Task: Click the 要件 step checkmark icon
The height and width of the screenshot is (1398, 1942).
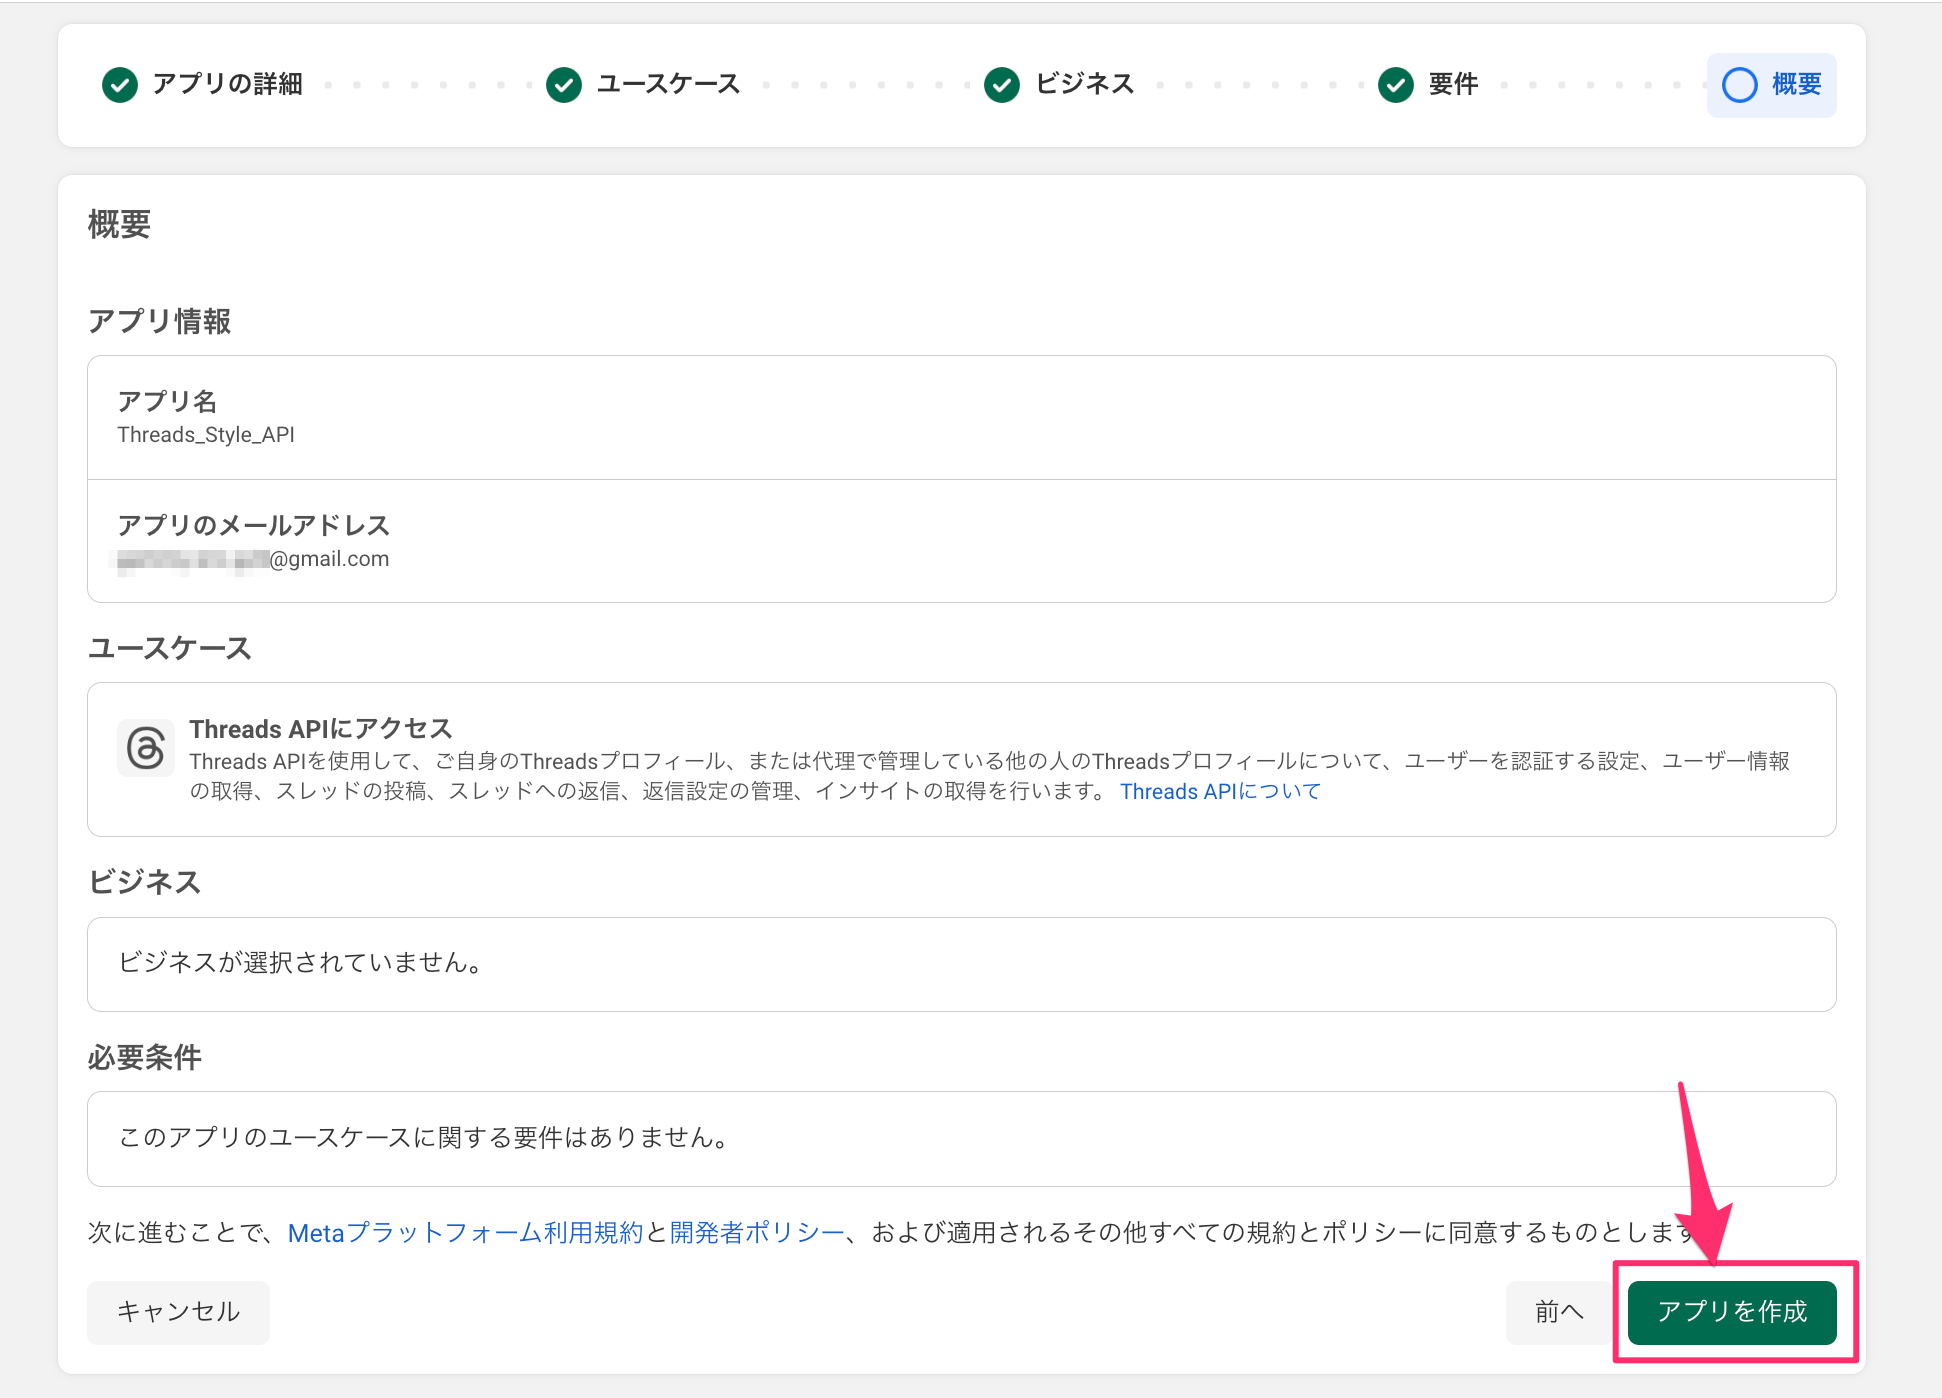Action: coord(1396,85)
